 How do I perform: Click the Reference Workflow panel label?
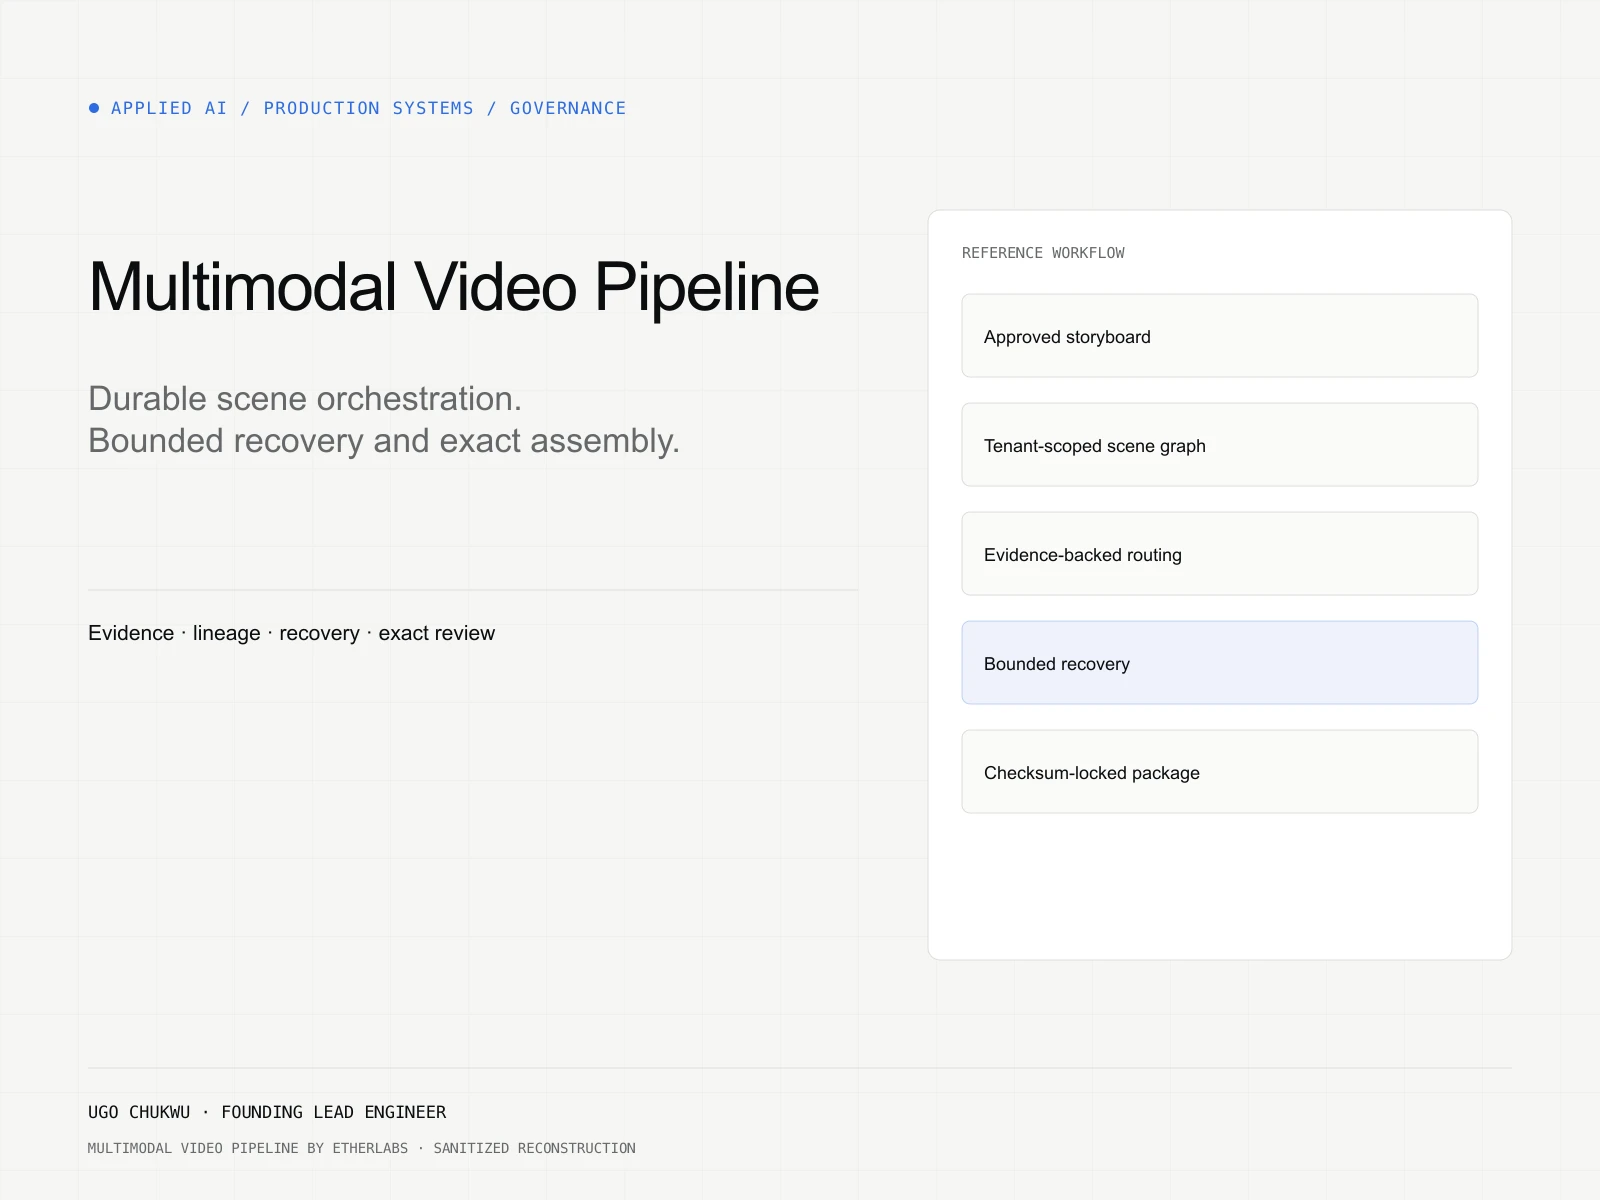pos(1043,253)
